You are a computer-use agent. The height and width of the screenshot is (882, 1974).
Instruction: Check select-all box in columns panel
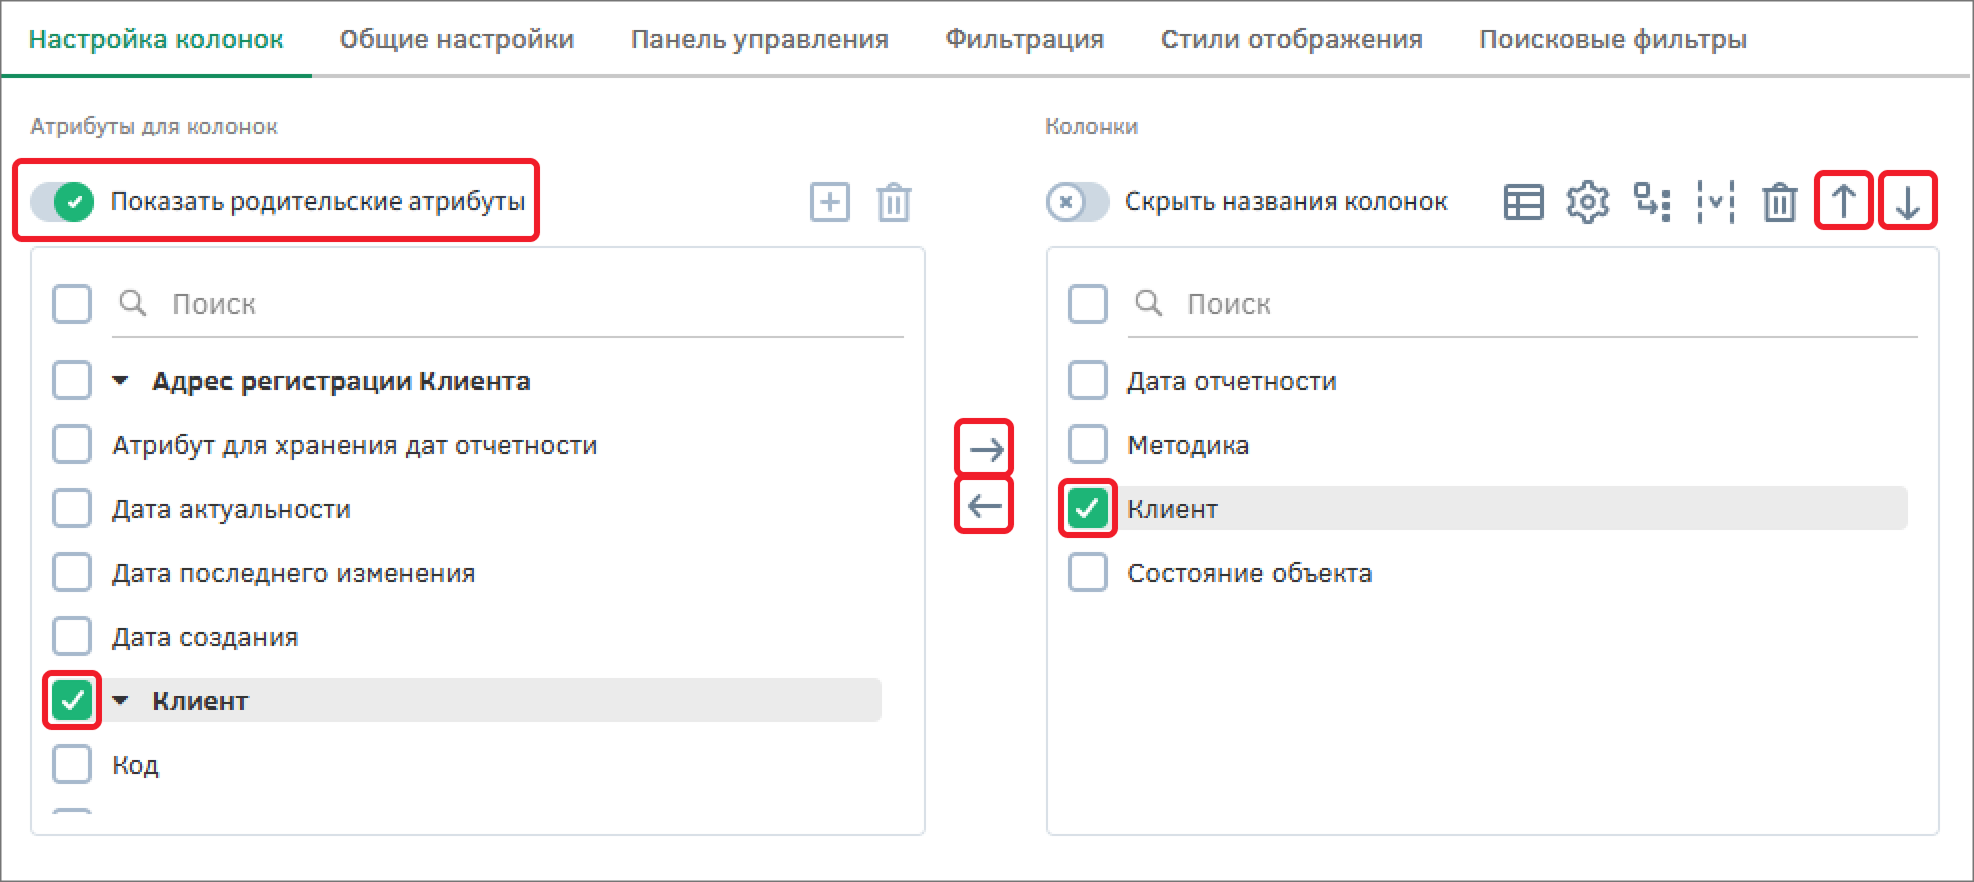(x=1088, y=304)
